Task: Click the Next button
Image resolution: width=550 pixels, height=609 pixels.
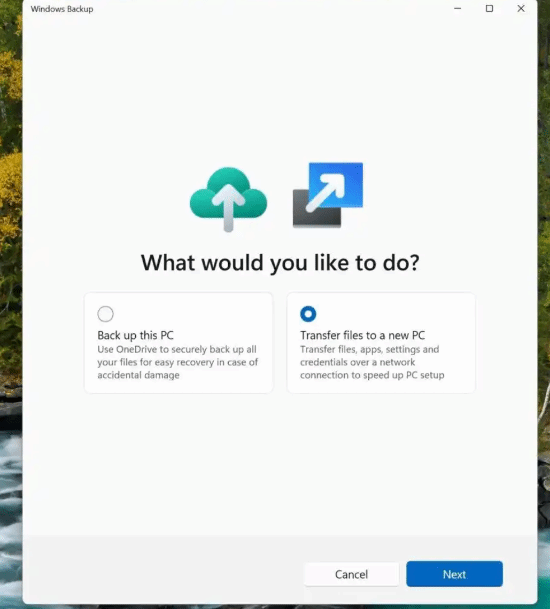Action: [x=454, y=574]
